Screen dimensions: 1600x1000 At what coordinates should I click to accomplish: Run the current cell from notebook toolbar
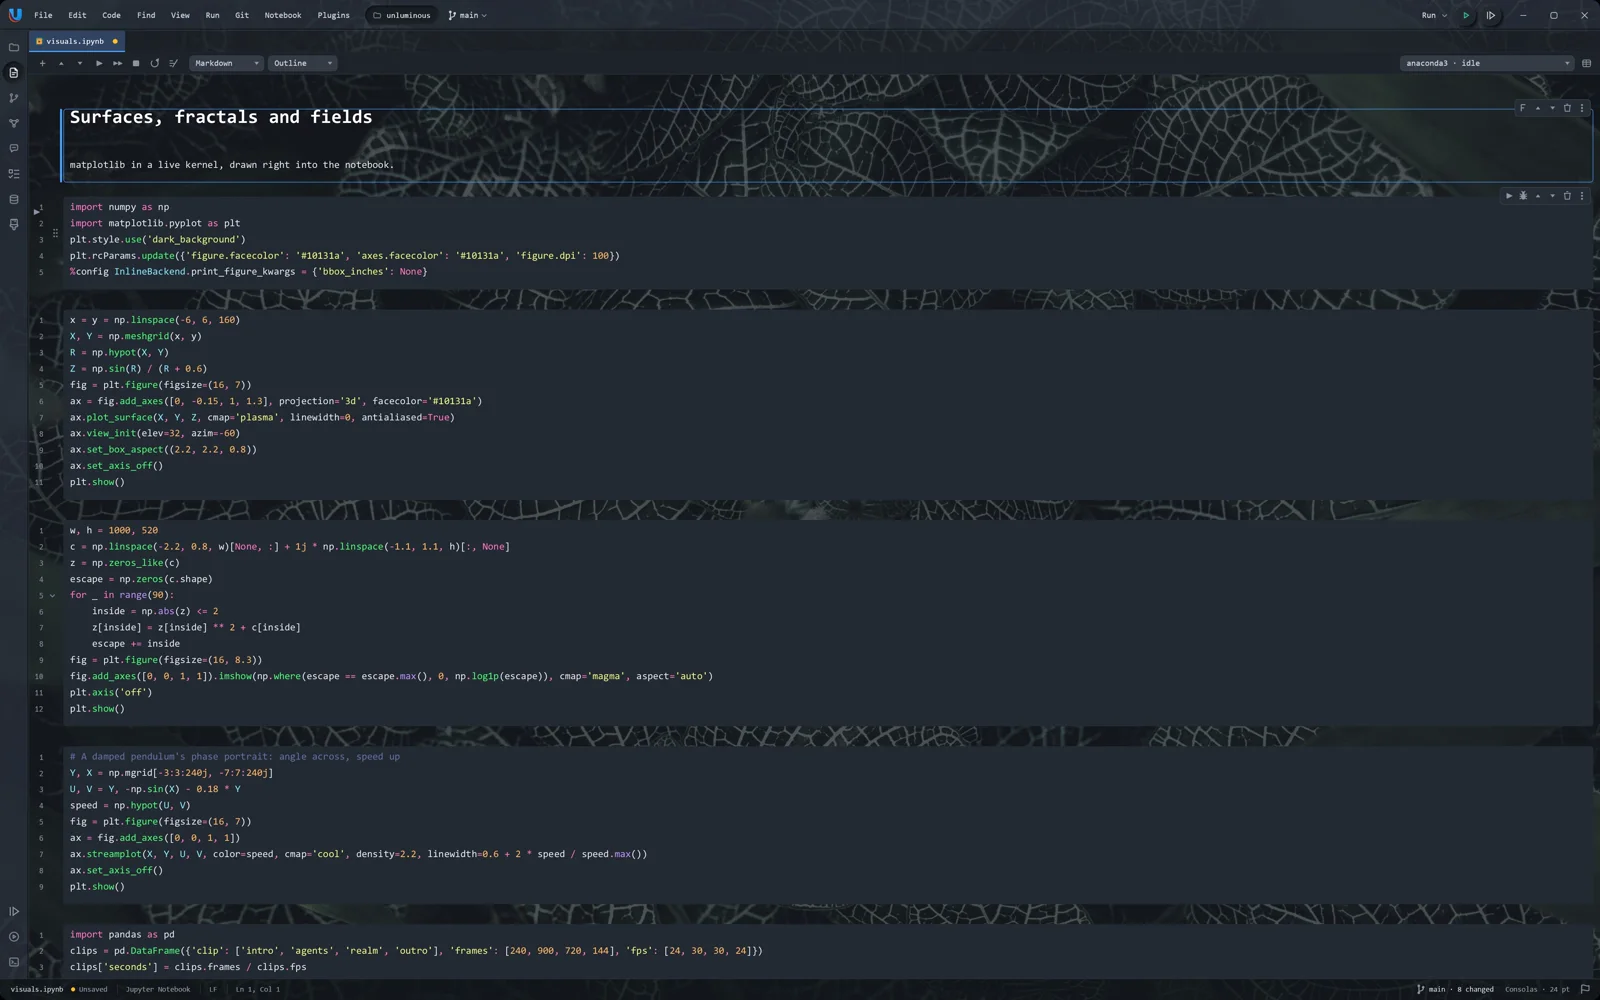99,63
